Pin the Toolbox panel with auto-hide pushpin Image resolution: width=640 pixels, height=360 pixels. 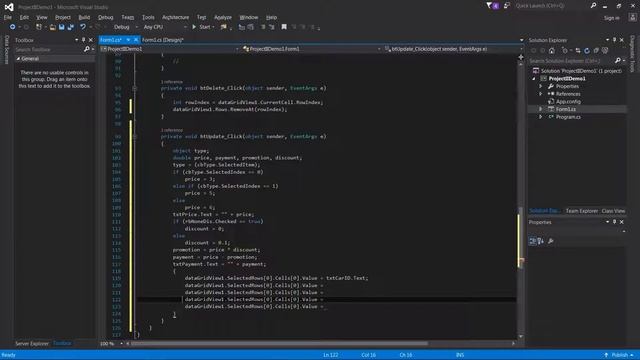pos(83,40)
